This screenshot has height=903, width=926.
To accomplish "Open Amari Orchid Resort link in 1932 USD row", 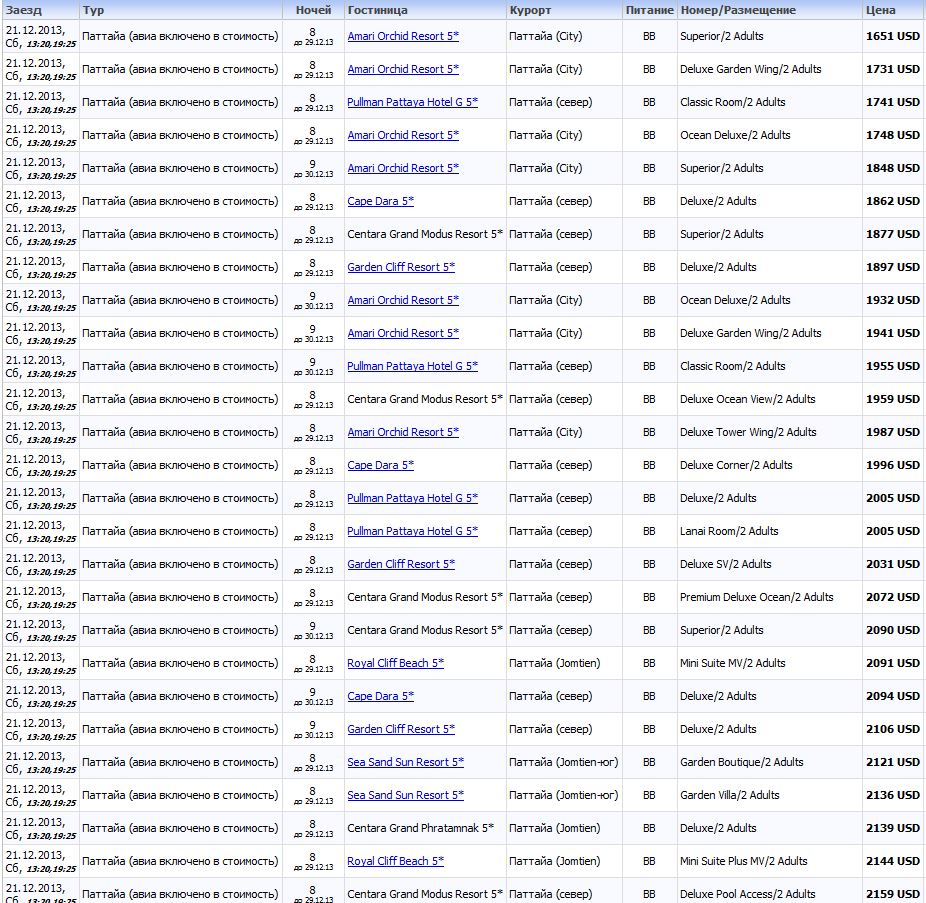I will coord(403,300).
